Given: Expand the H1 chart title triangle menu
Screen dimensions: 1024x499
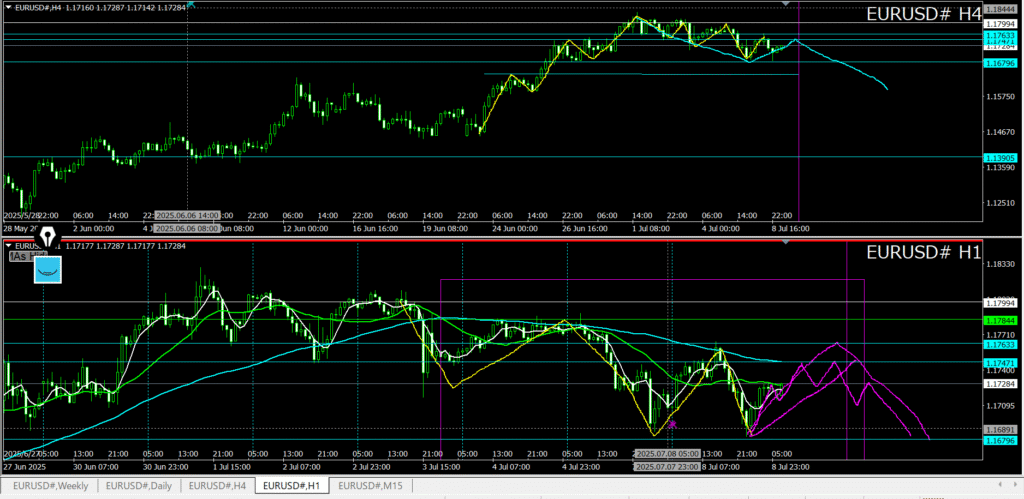Looking at the screenshot, I should pyautogui.click(x=8, y=246).
